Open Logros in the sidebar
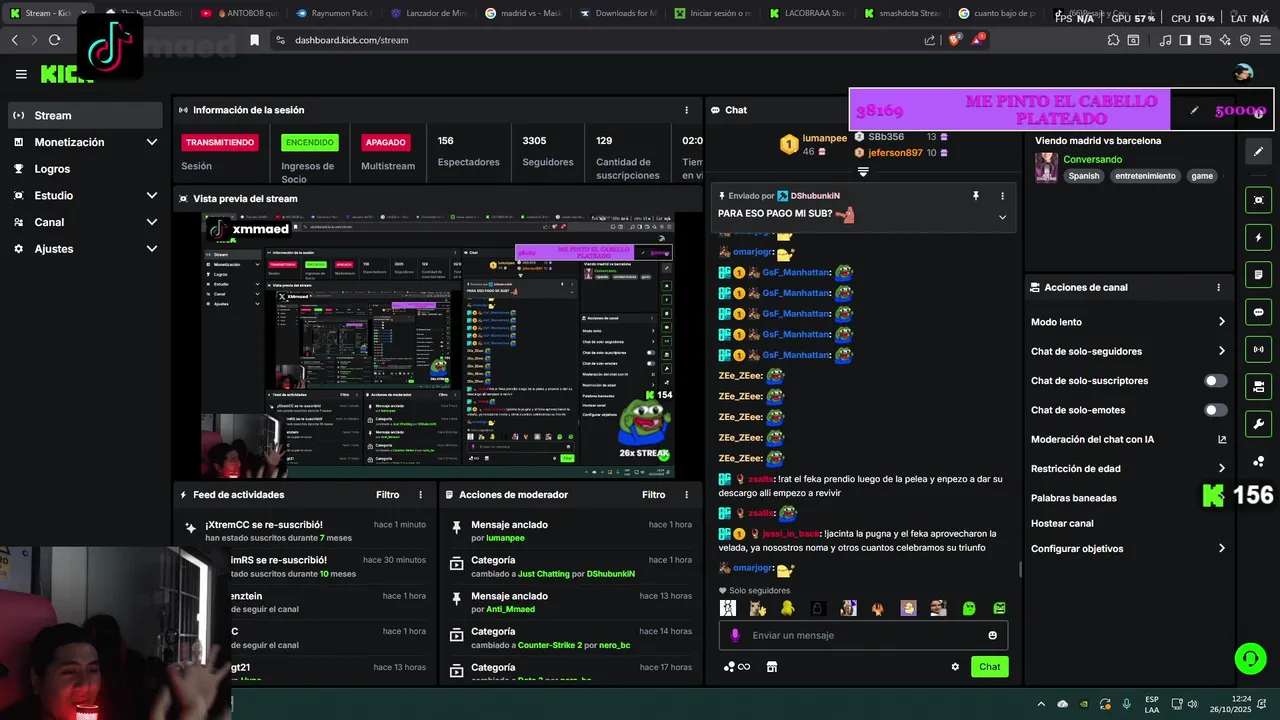 coord(85,169)
